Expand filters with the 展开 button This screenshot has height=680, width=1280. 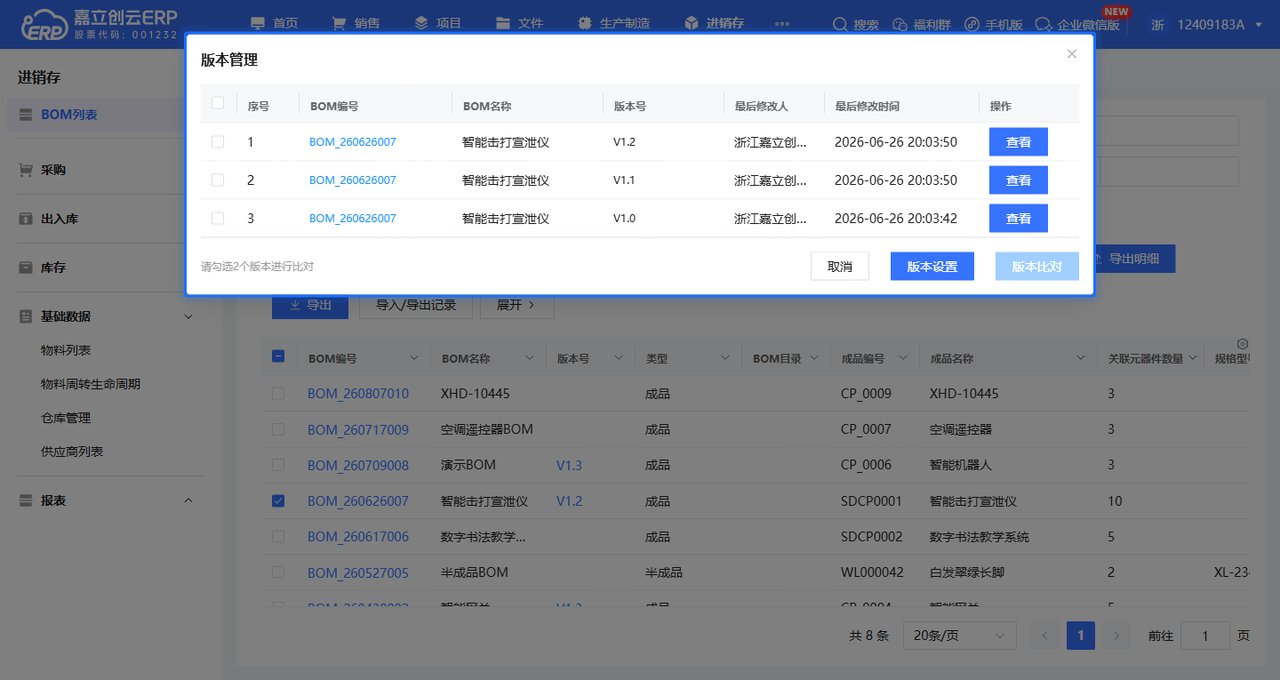(517, 305)
